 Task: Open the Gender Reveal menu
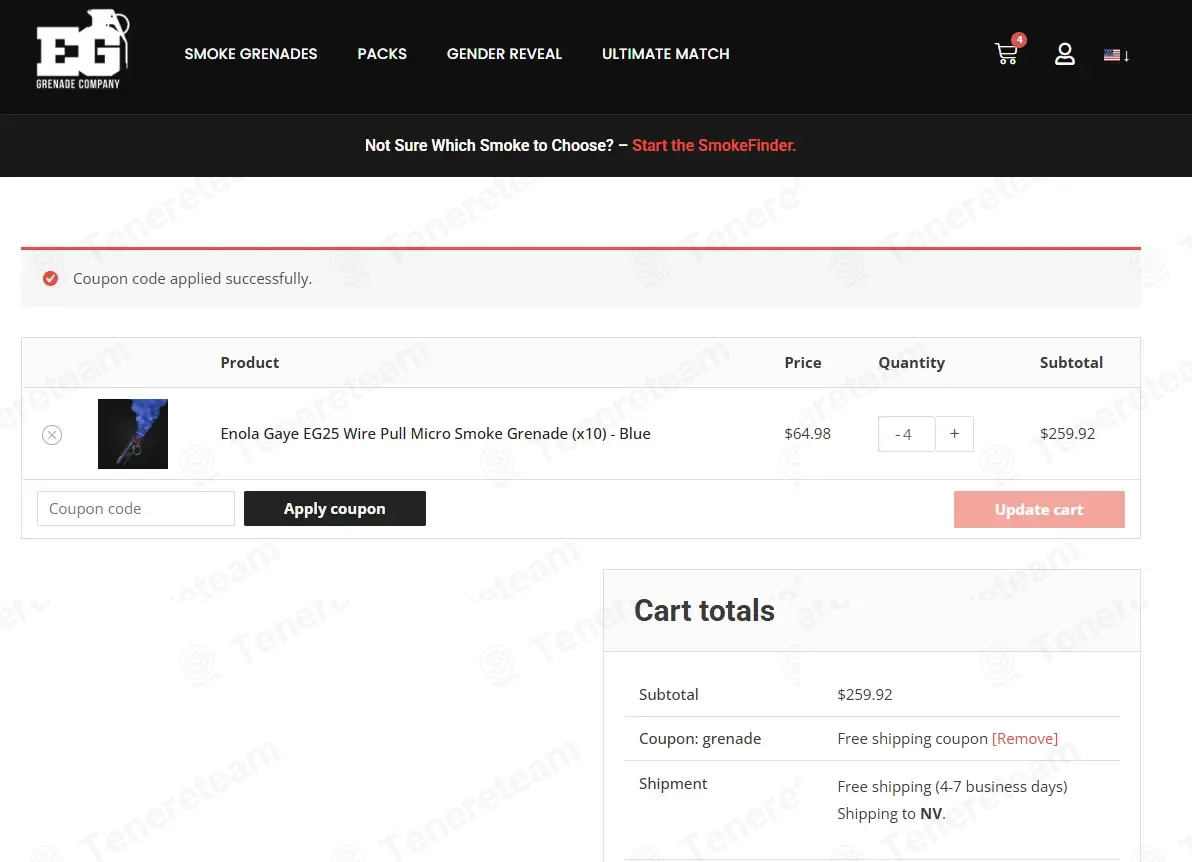click(x=504, y=54)
